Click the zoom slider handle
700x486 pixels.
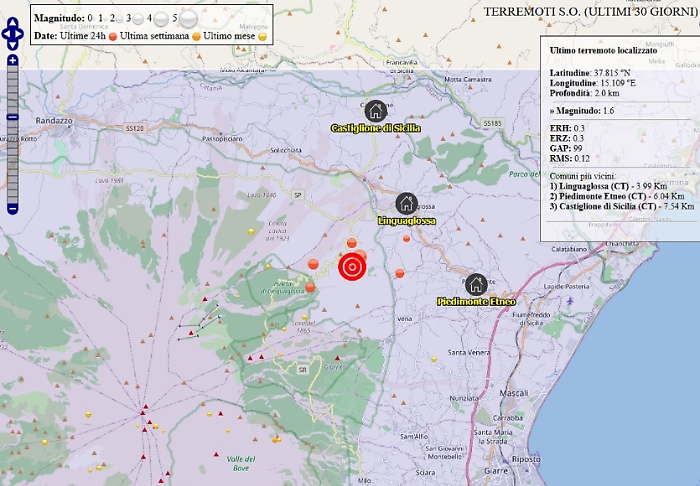click(12, 117)
